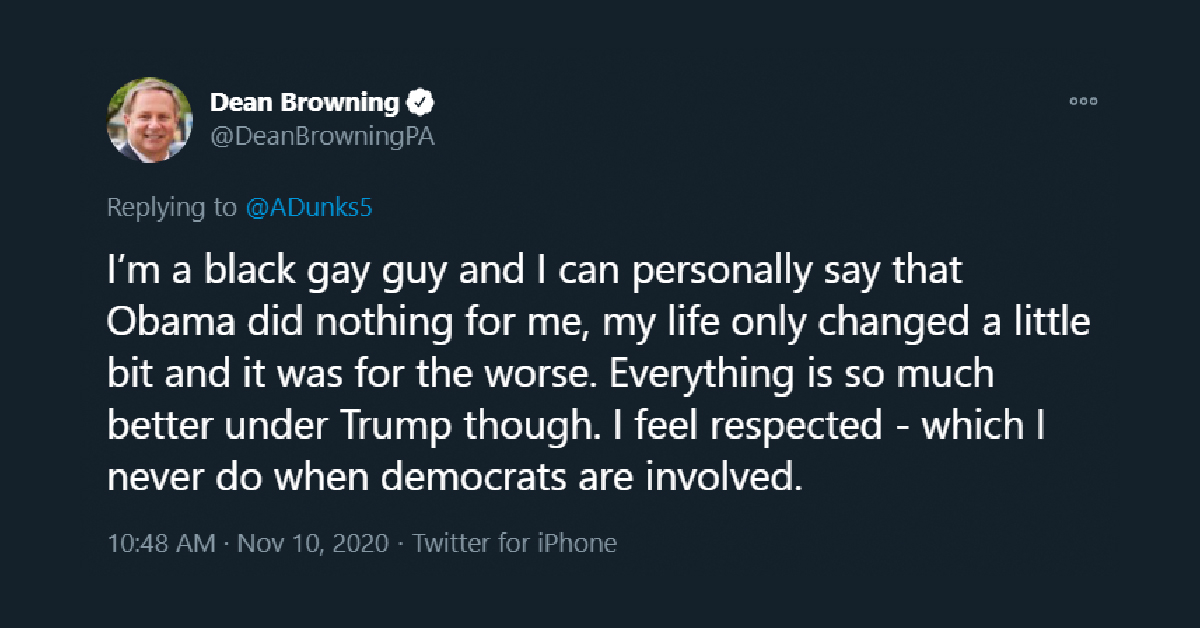
Task: Click the final line ending 'are involved.'
Action: pyautogui.click(x=455, y=477)
